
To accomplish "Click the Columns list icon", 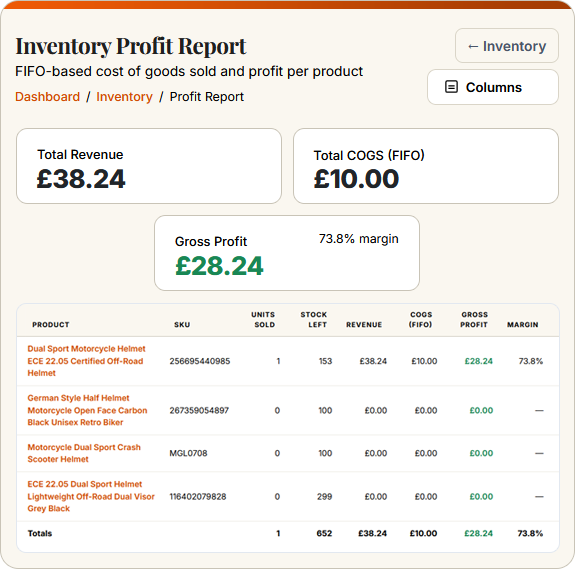I will (451, 87).
